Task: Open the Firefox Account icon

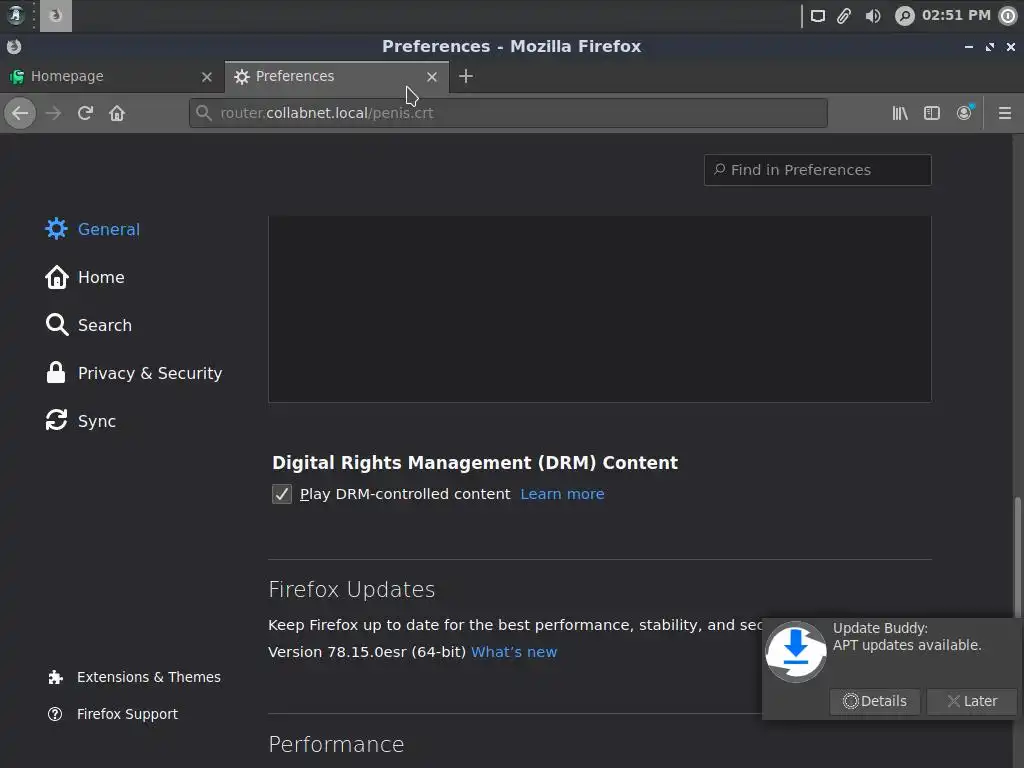Action: point(964,113)
